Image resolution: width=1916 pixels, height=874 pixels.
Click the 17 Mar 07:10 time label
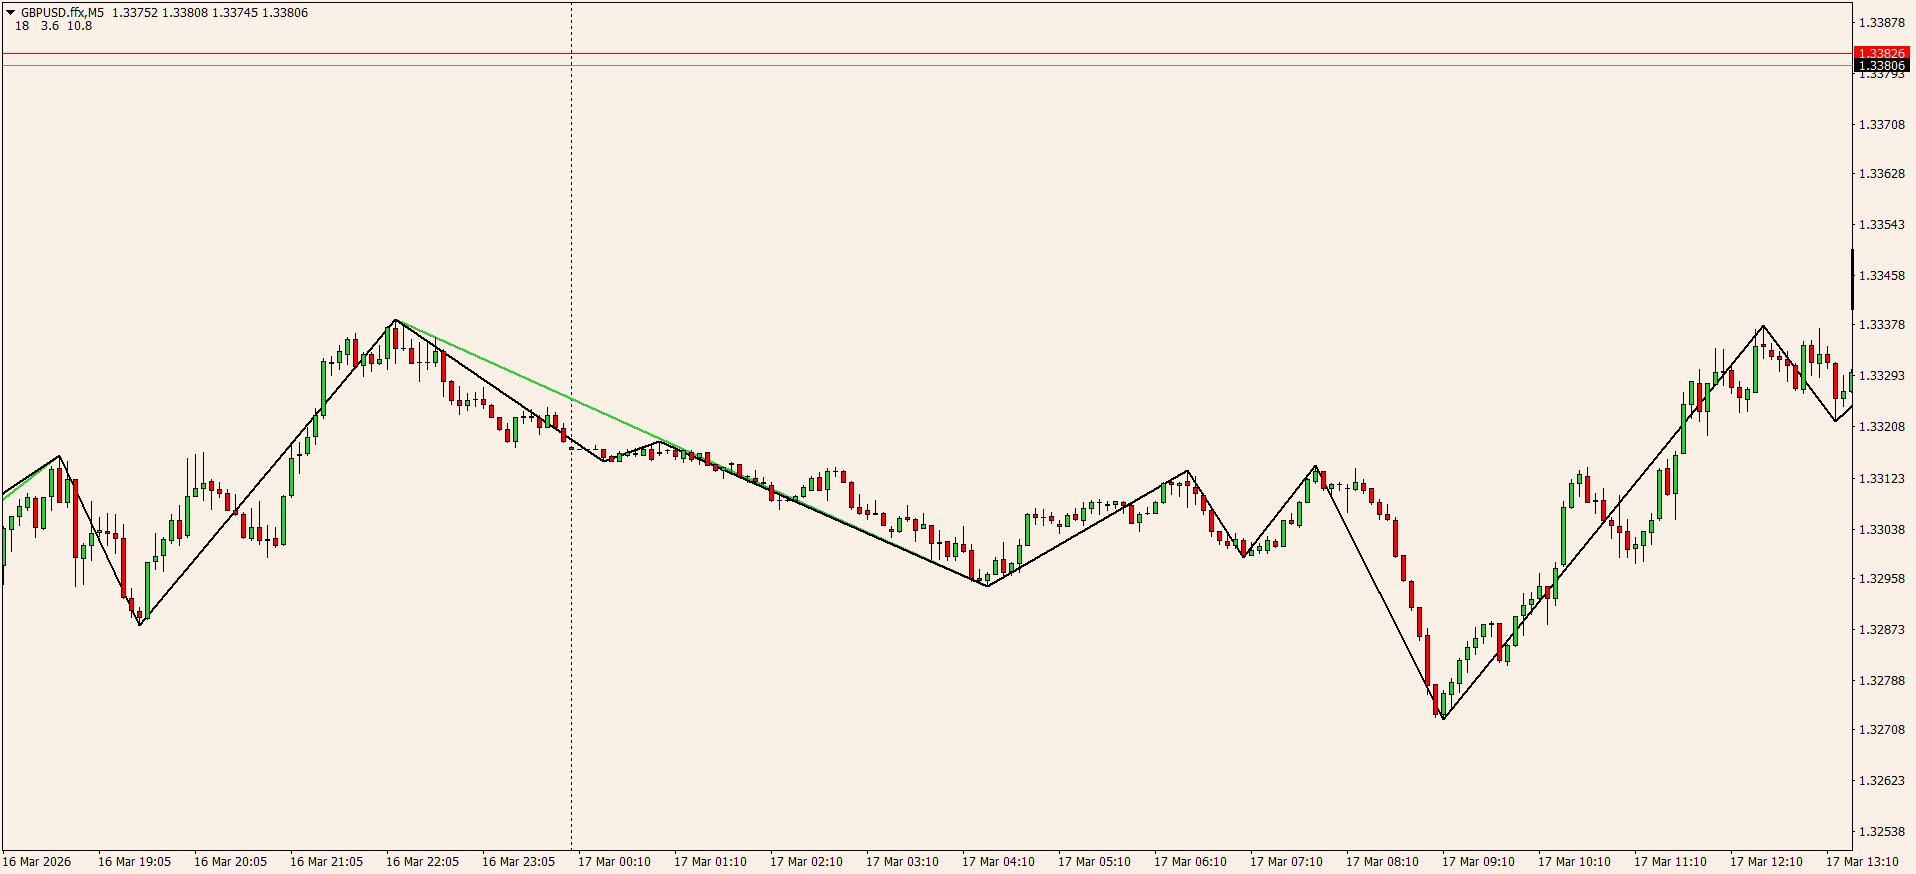(x=1286, y=862)
